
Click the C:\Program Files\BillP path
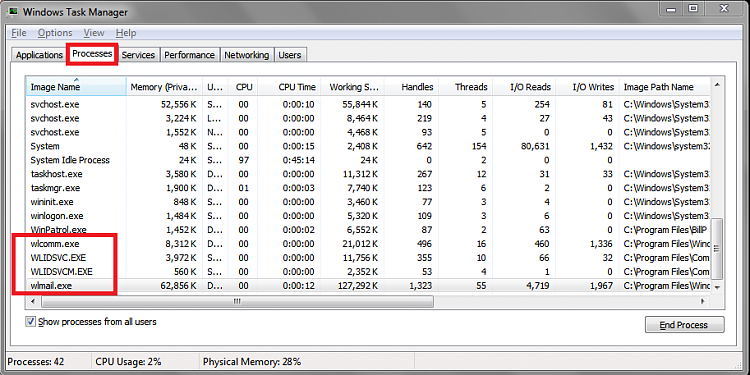pos(666,230)
